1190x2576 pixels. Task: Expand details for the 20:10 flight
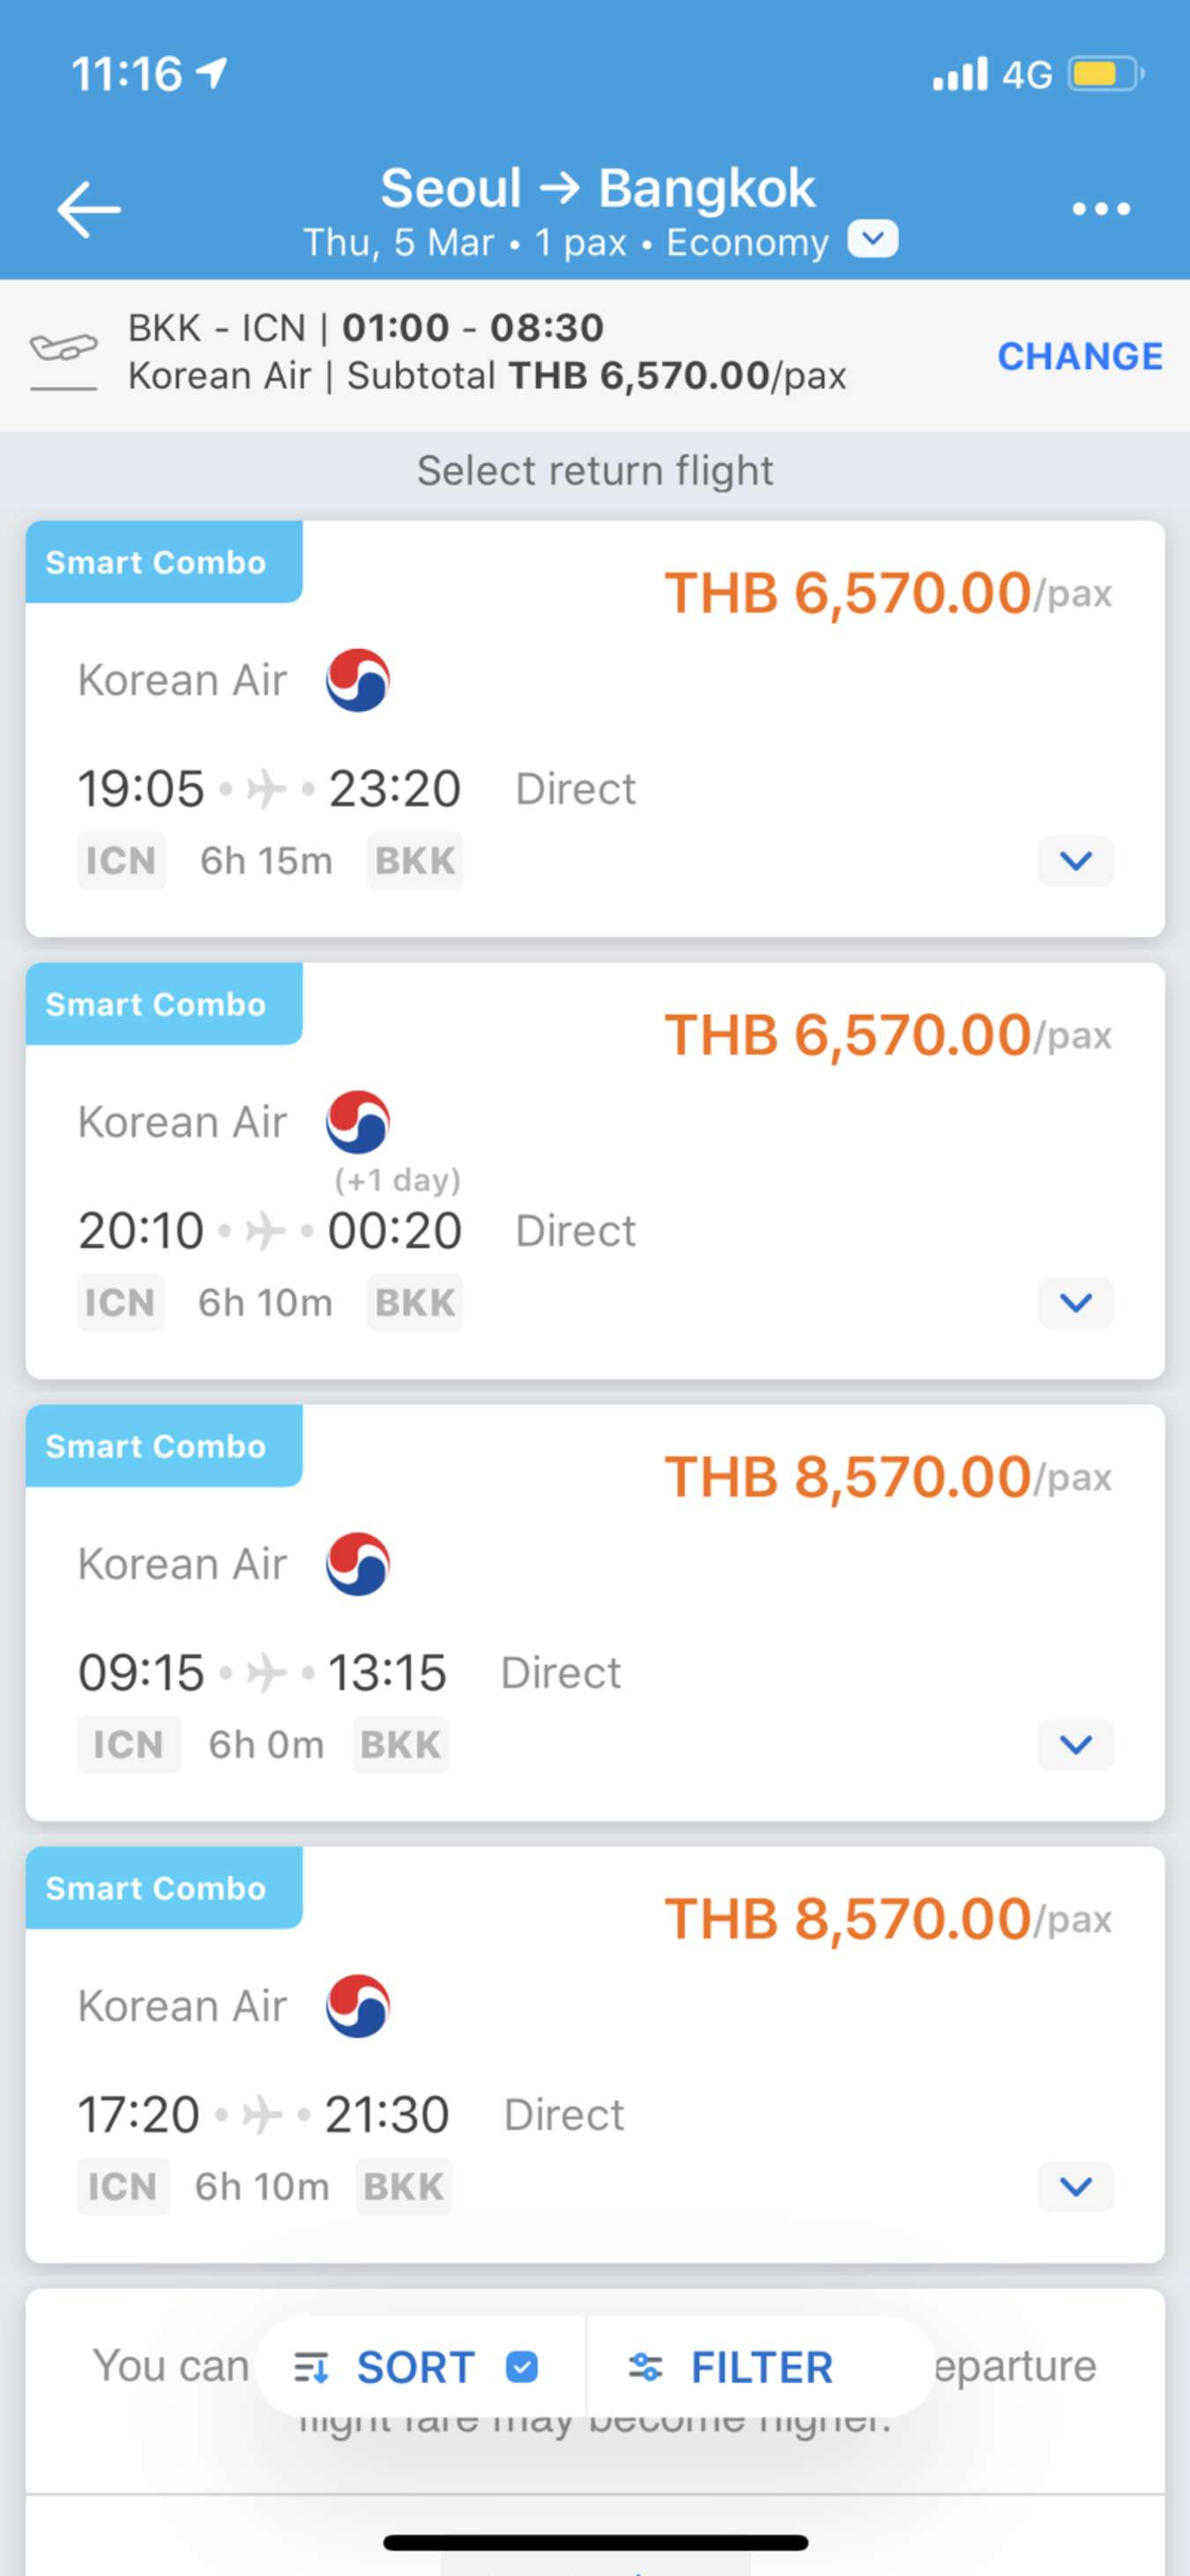[1076, 1302]
